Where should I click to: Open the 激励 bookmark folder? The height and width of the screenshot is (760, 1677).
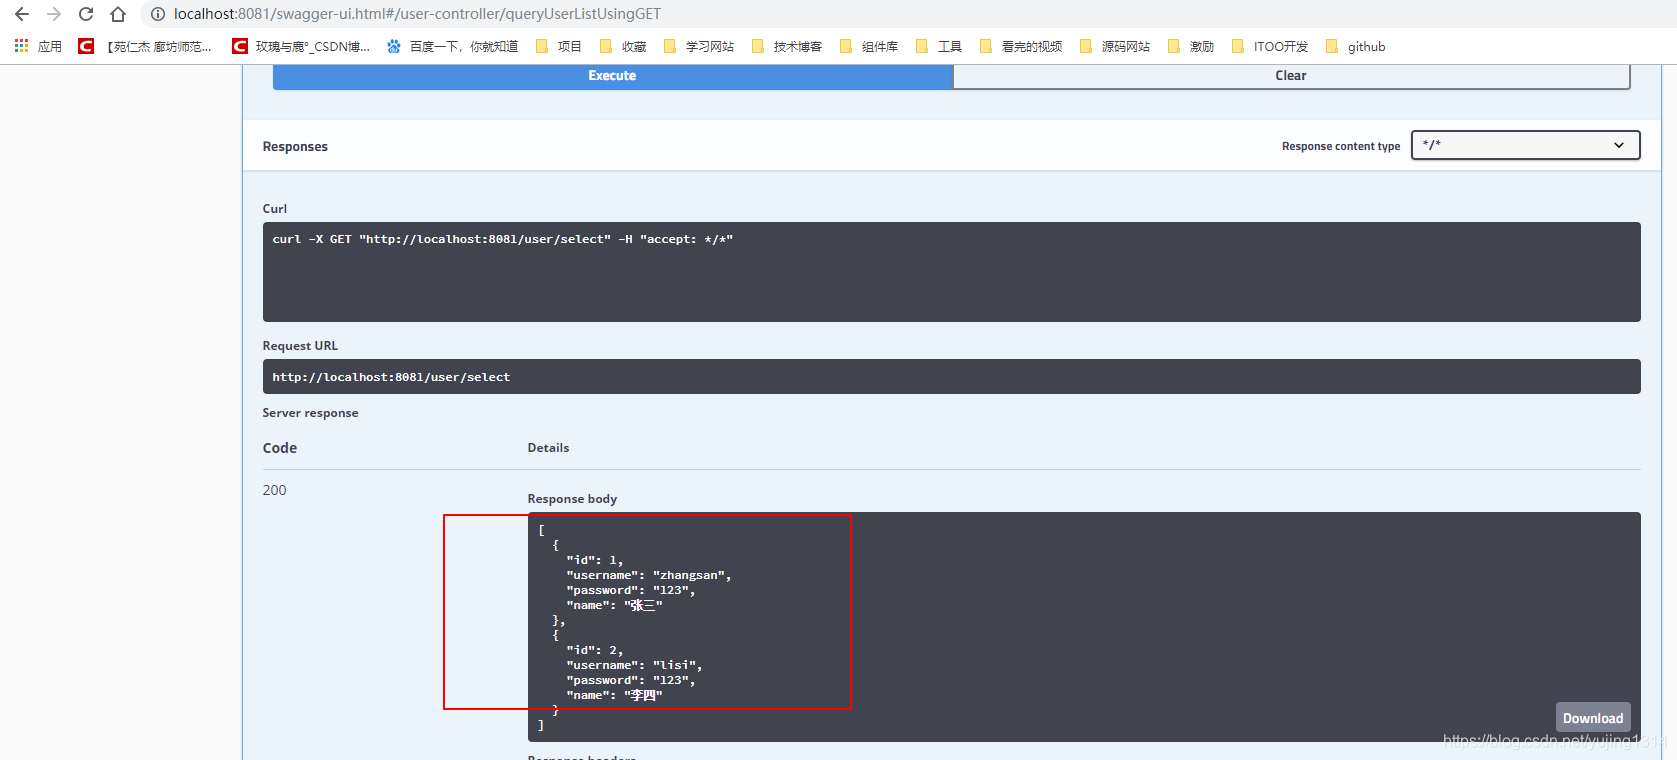coord(1191,46)
